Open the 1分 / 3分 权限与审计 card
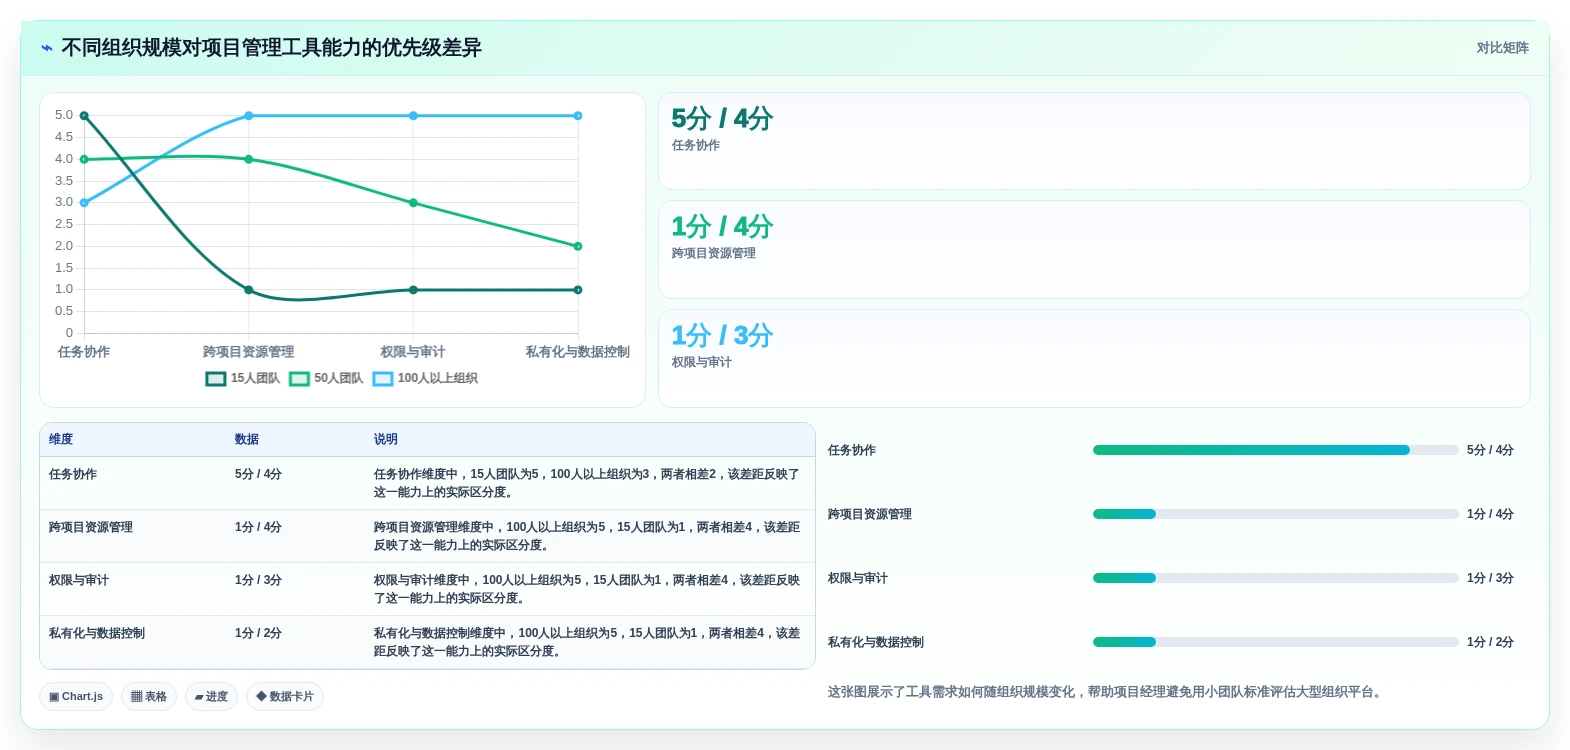 [1094, 358]
